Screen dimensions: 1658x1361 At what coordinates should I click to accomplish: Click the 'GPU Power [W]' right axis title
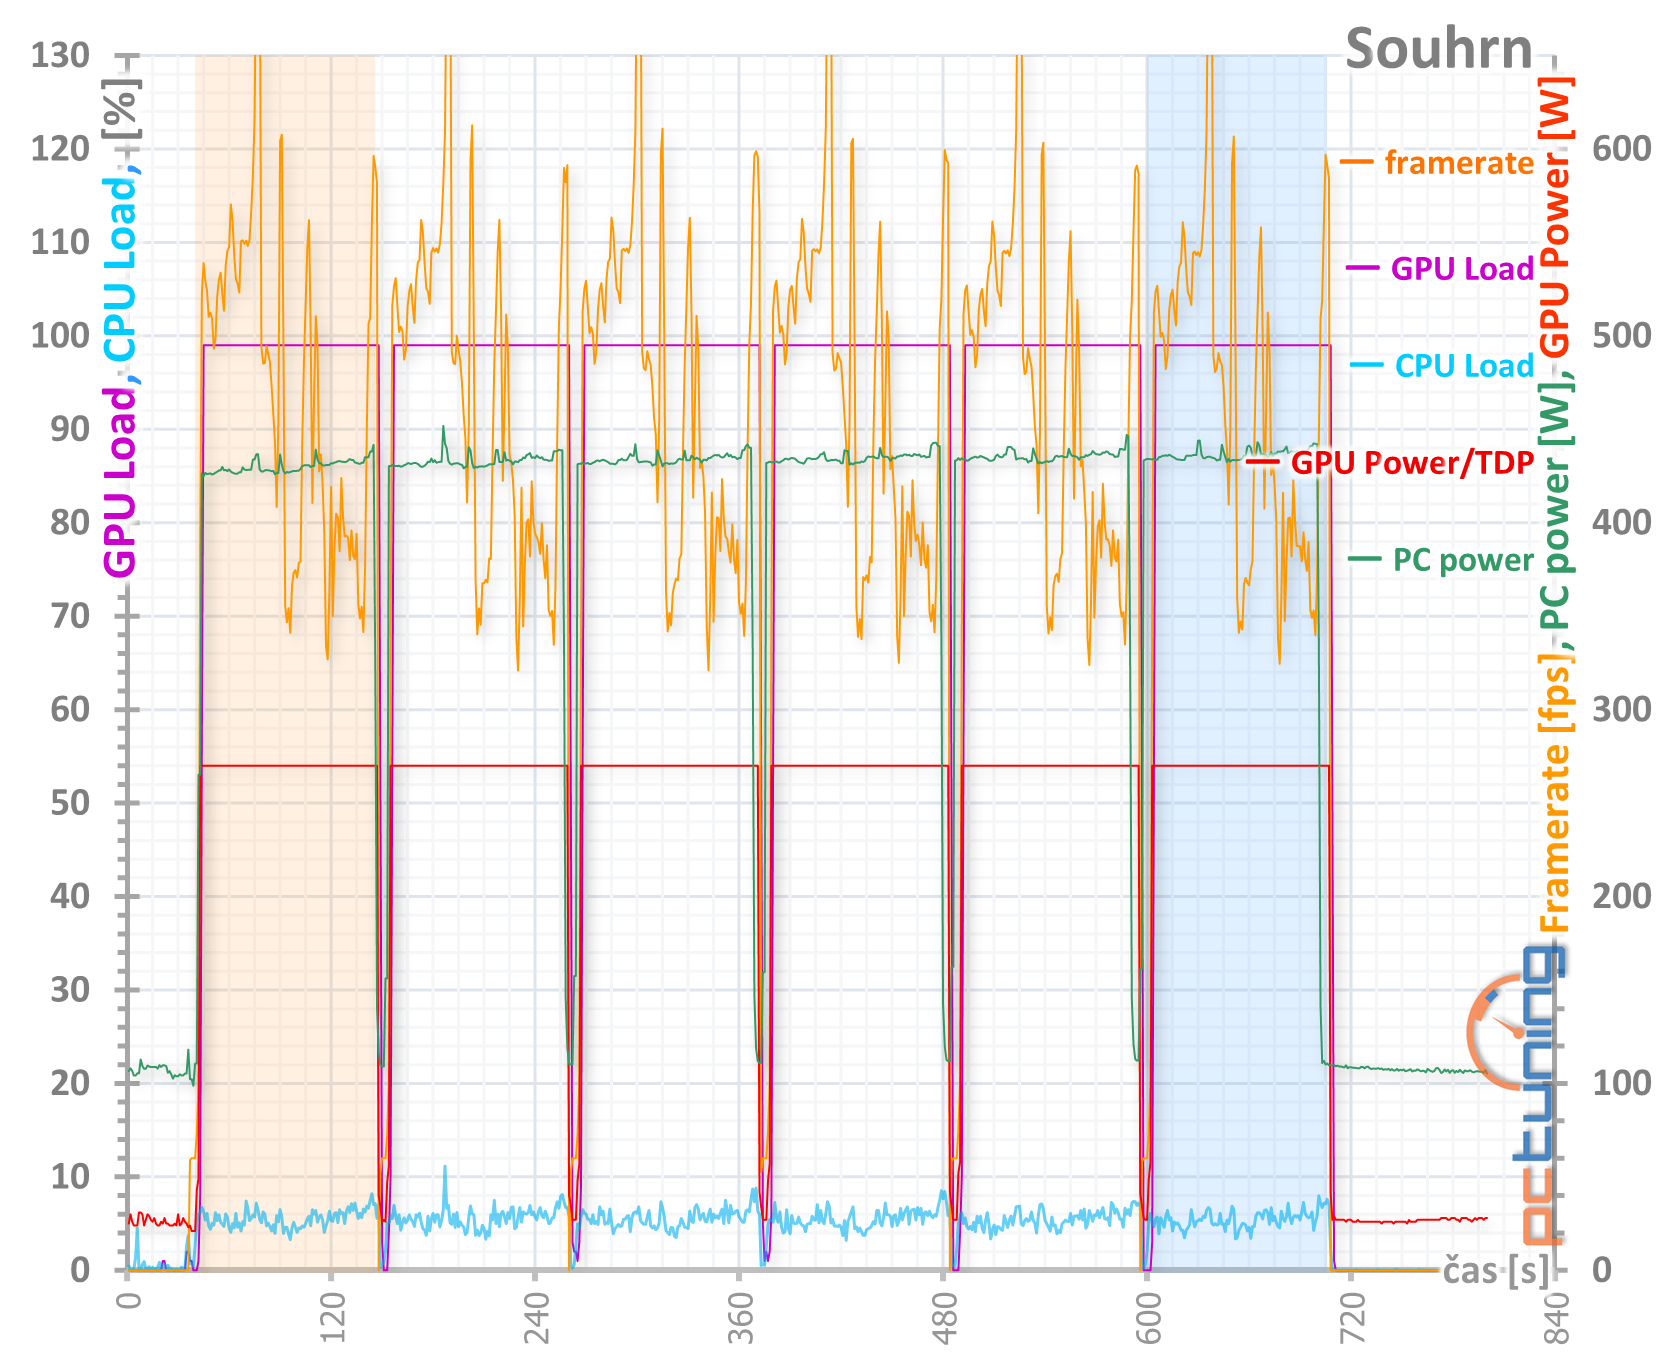1555,217
